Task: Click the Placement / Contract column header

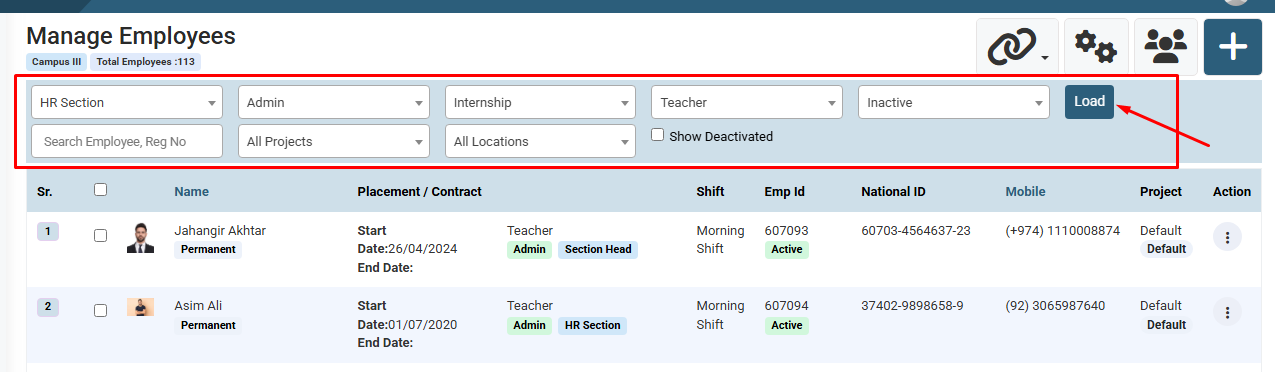Action: pyautogui.click(x=419, y=191)
